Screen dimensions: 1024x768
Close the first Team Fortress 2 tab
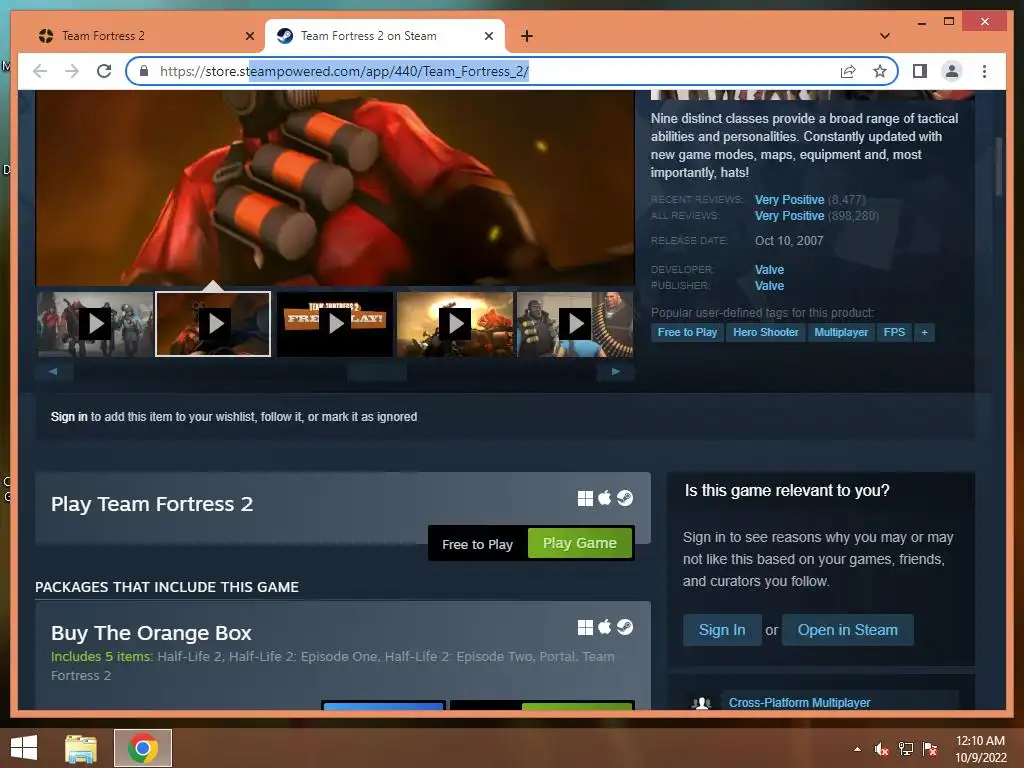(249, 36)
